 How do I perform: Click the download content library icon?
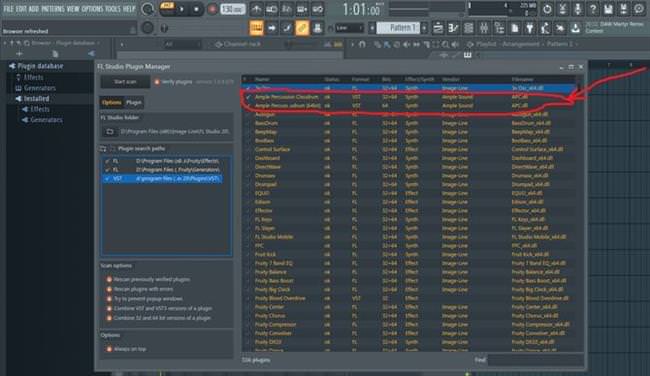(x=575, y=28)
